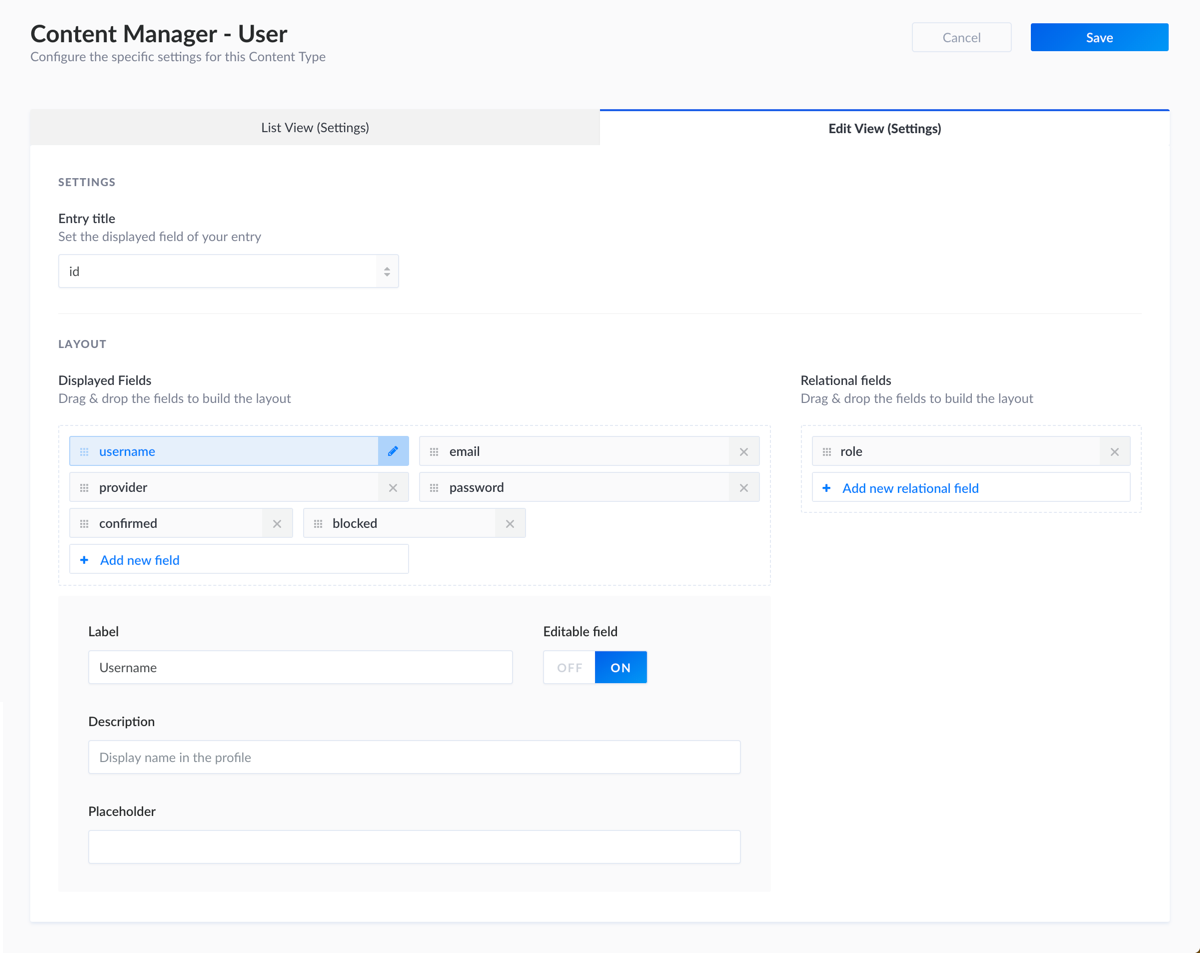Click the drag handle next to blocked
The width and height of the screenshot is (1200, 953).
point(317,522)
